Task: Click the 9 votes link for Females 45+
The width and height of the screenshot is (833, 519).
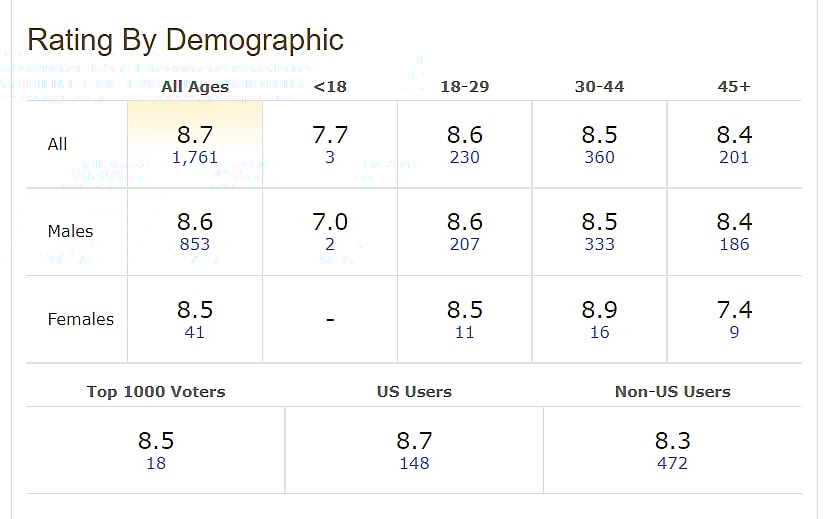Action: pyautogui.click(x=734, y=332)
